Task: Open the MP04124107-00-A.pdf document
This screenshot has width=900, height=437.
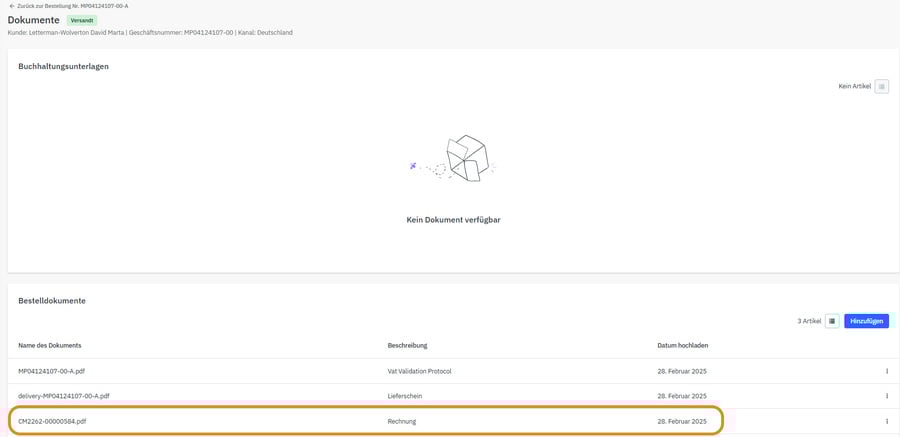Action: tap(51, 371)
